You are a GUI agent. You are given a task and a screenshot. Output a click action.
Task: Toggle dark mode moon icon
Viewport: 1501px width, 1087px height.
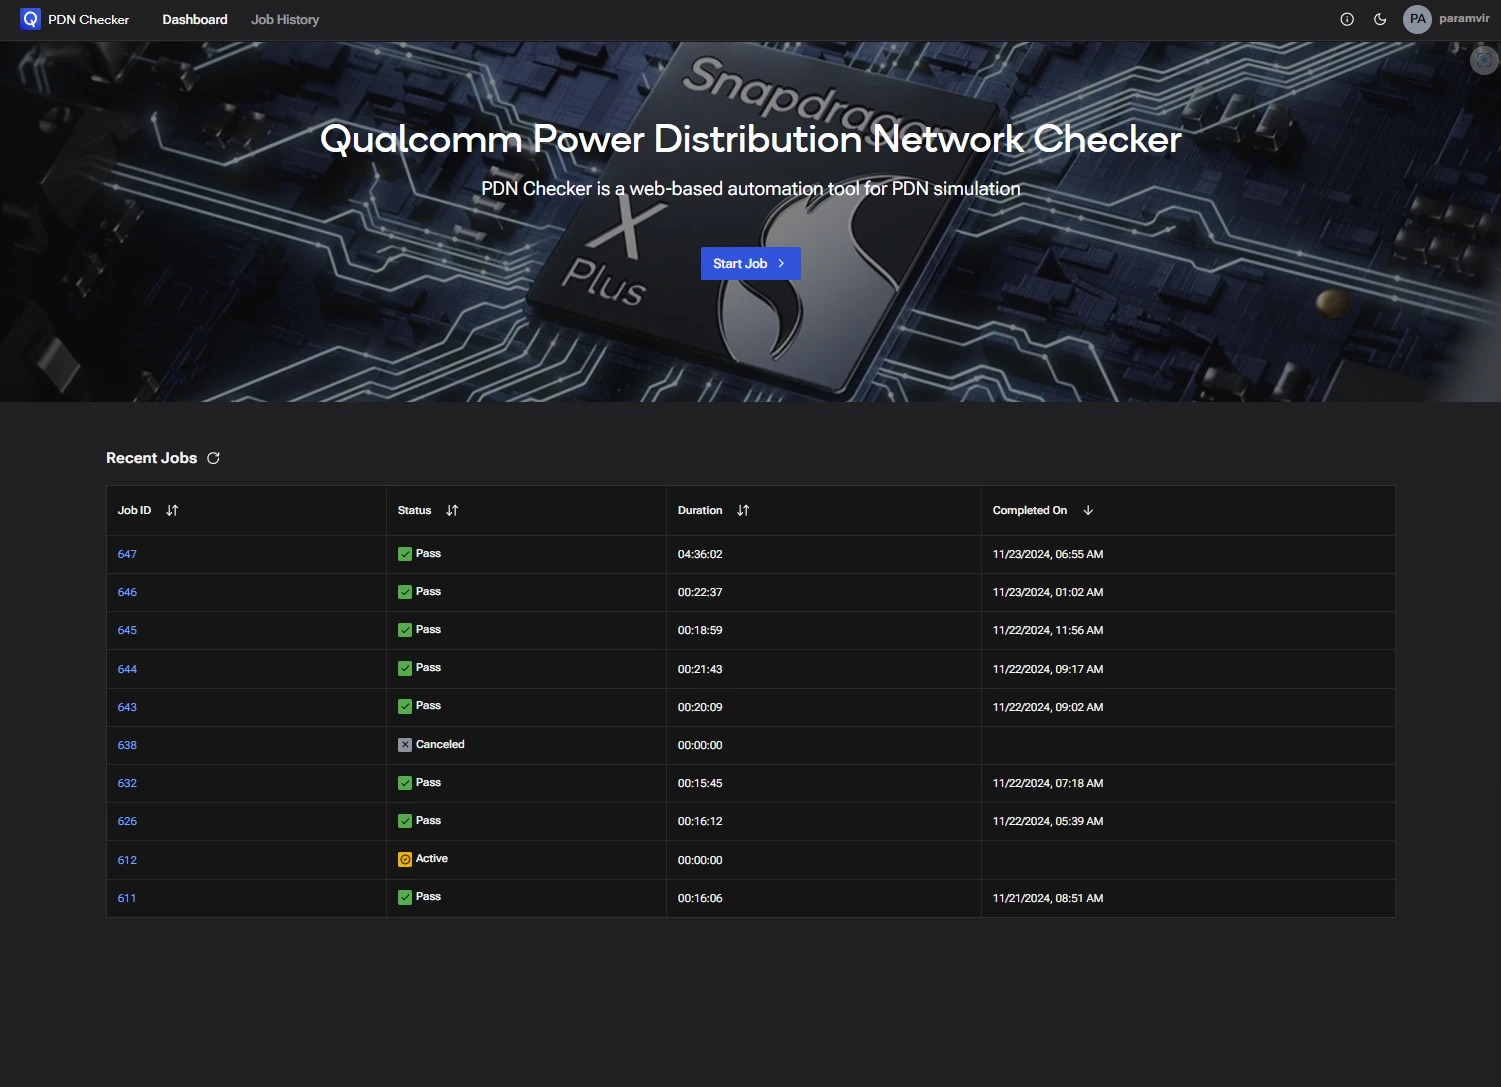[1380, 19]
